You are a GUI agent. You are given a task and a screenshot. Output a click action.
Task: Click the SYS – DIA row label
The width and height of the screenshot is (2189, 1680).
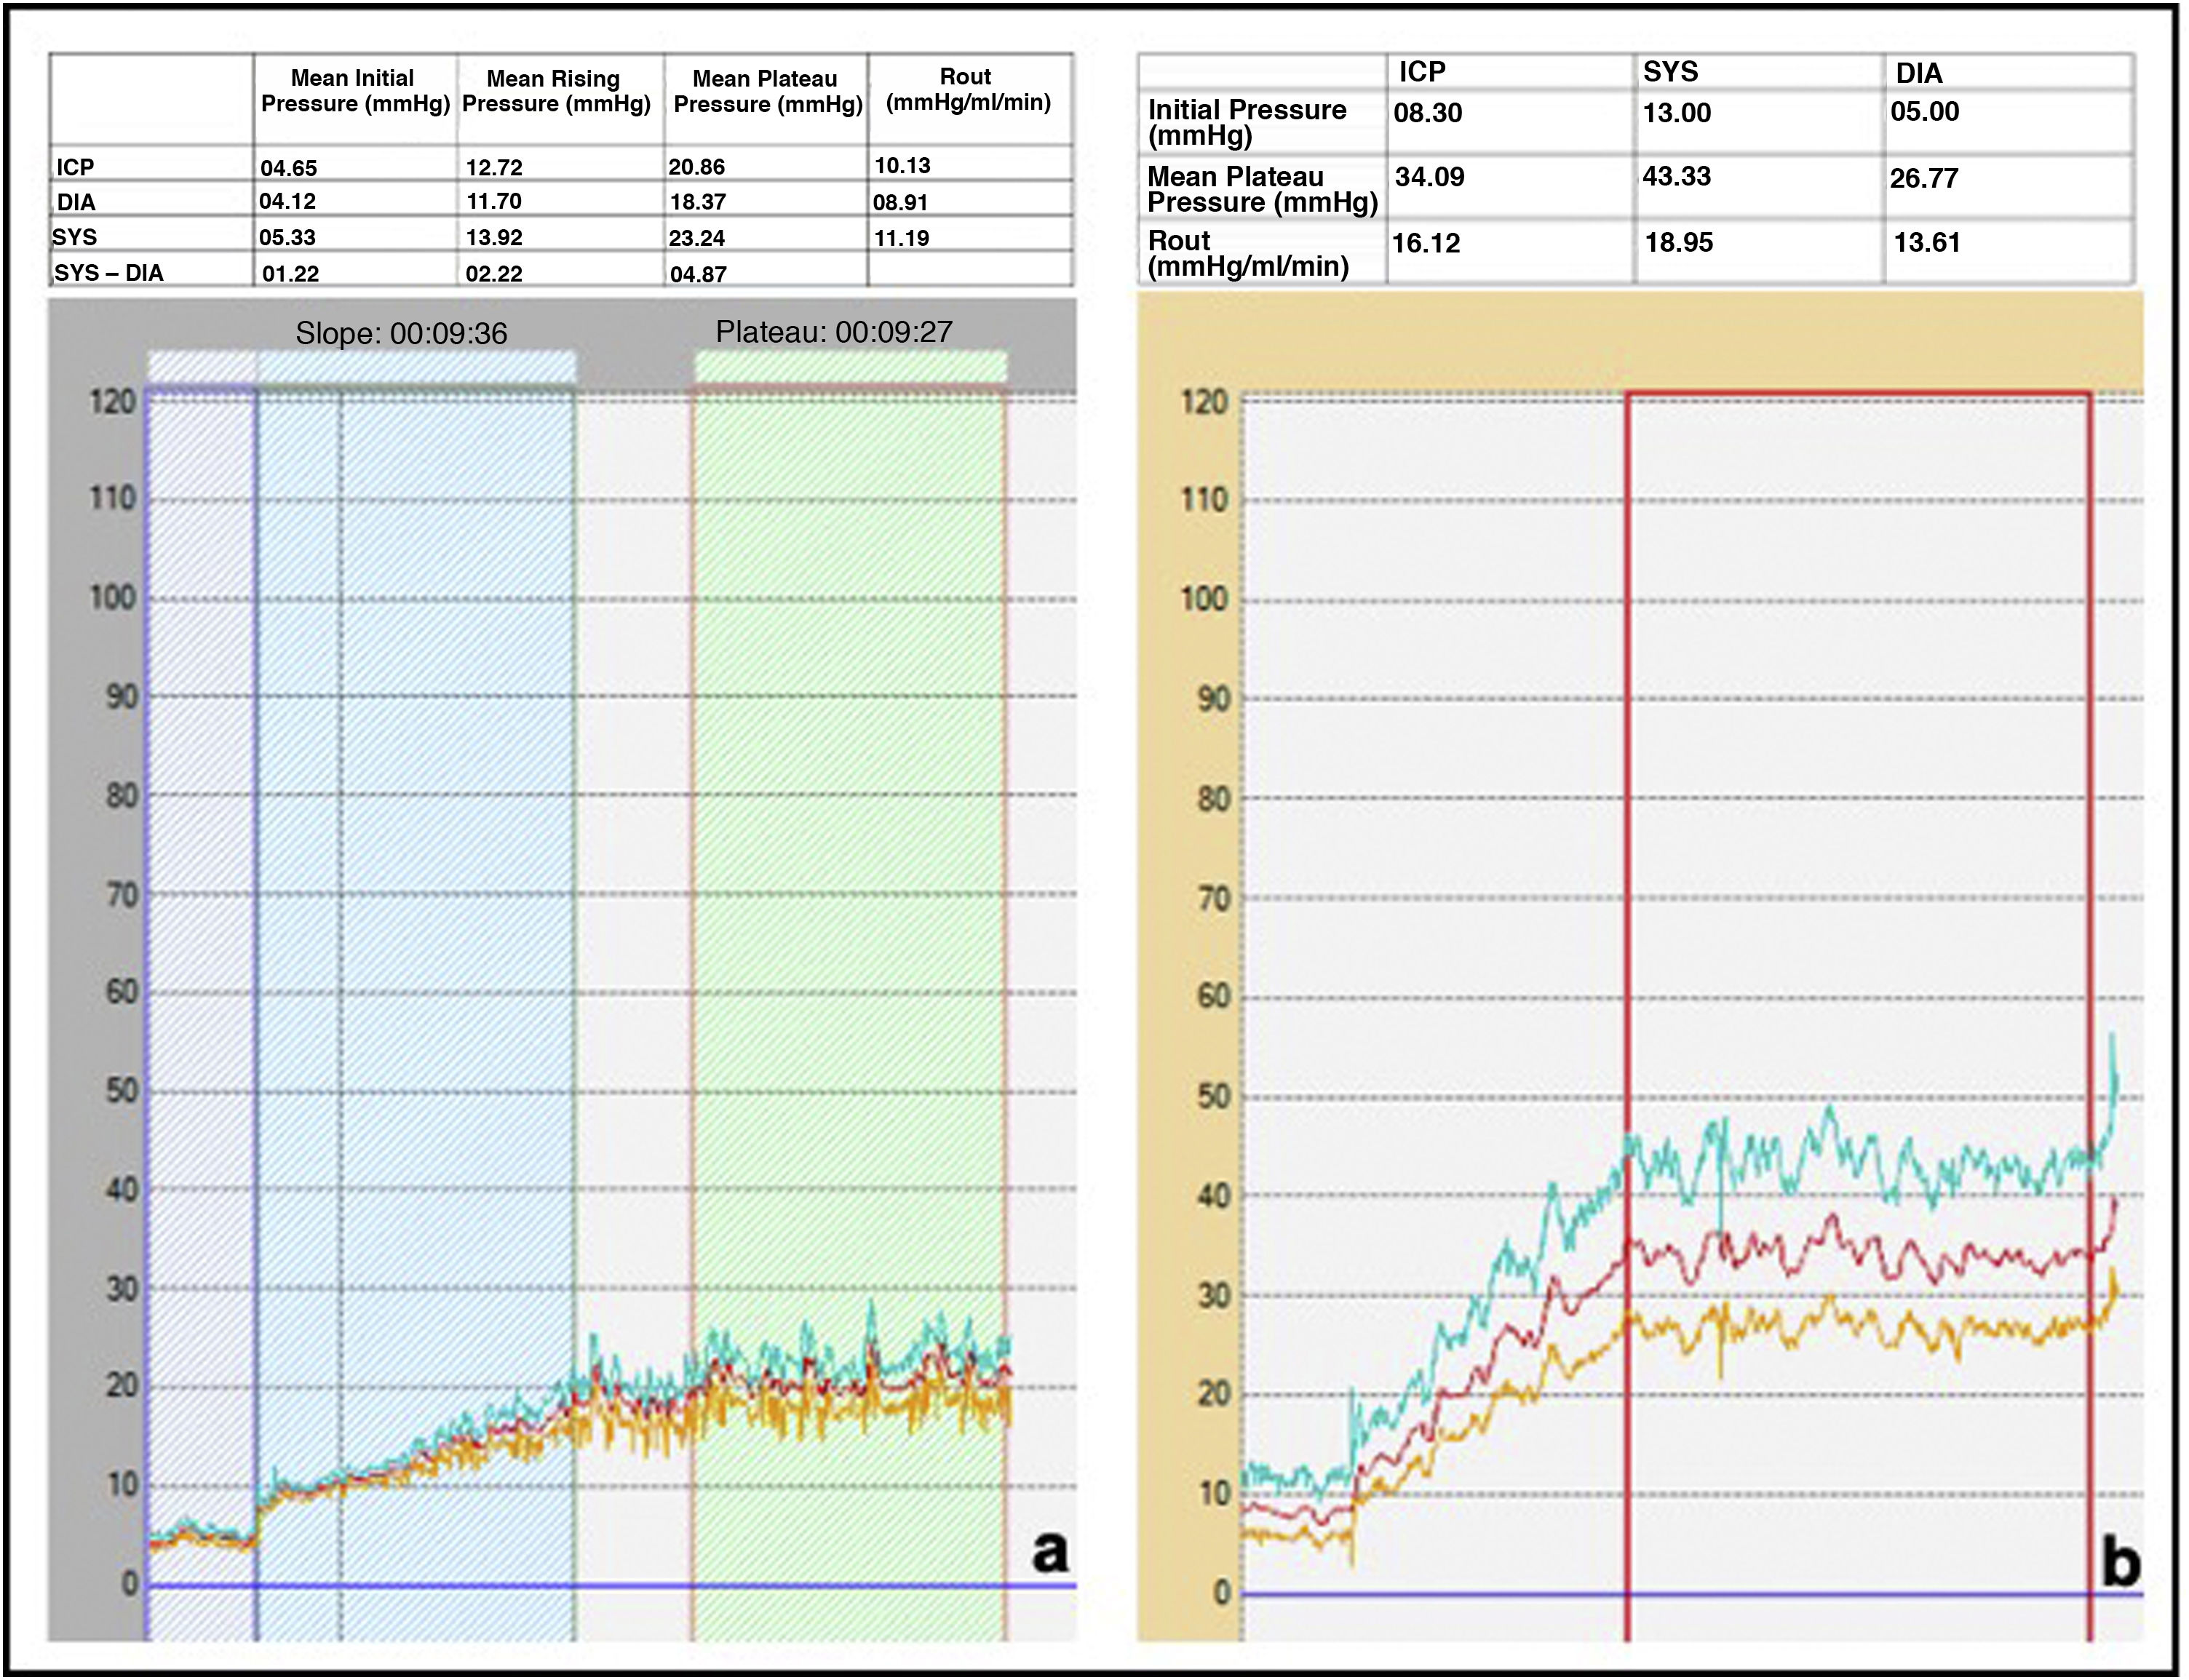point(109,273)
